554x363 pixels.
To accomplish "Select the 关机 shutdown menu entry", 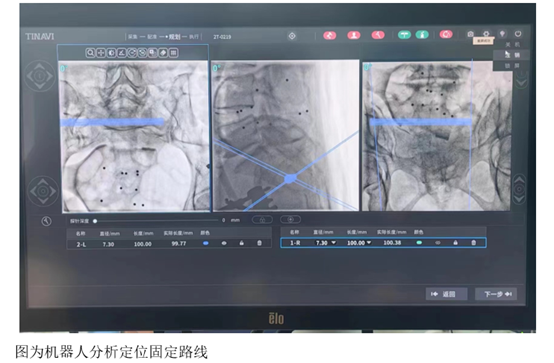I will point(512,45).
